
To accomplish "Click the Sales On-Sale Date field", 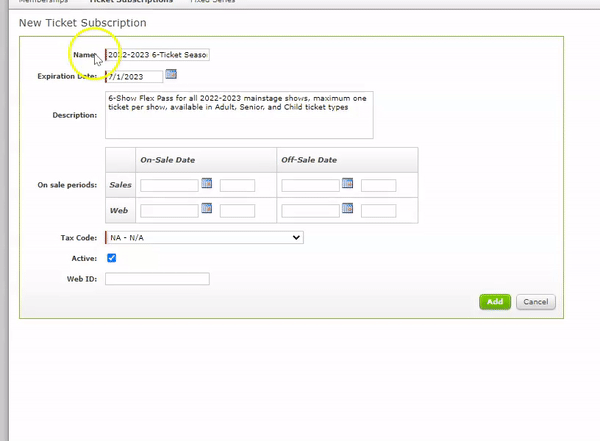I will coord(169,185).
